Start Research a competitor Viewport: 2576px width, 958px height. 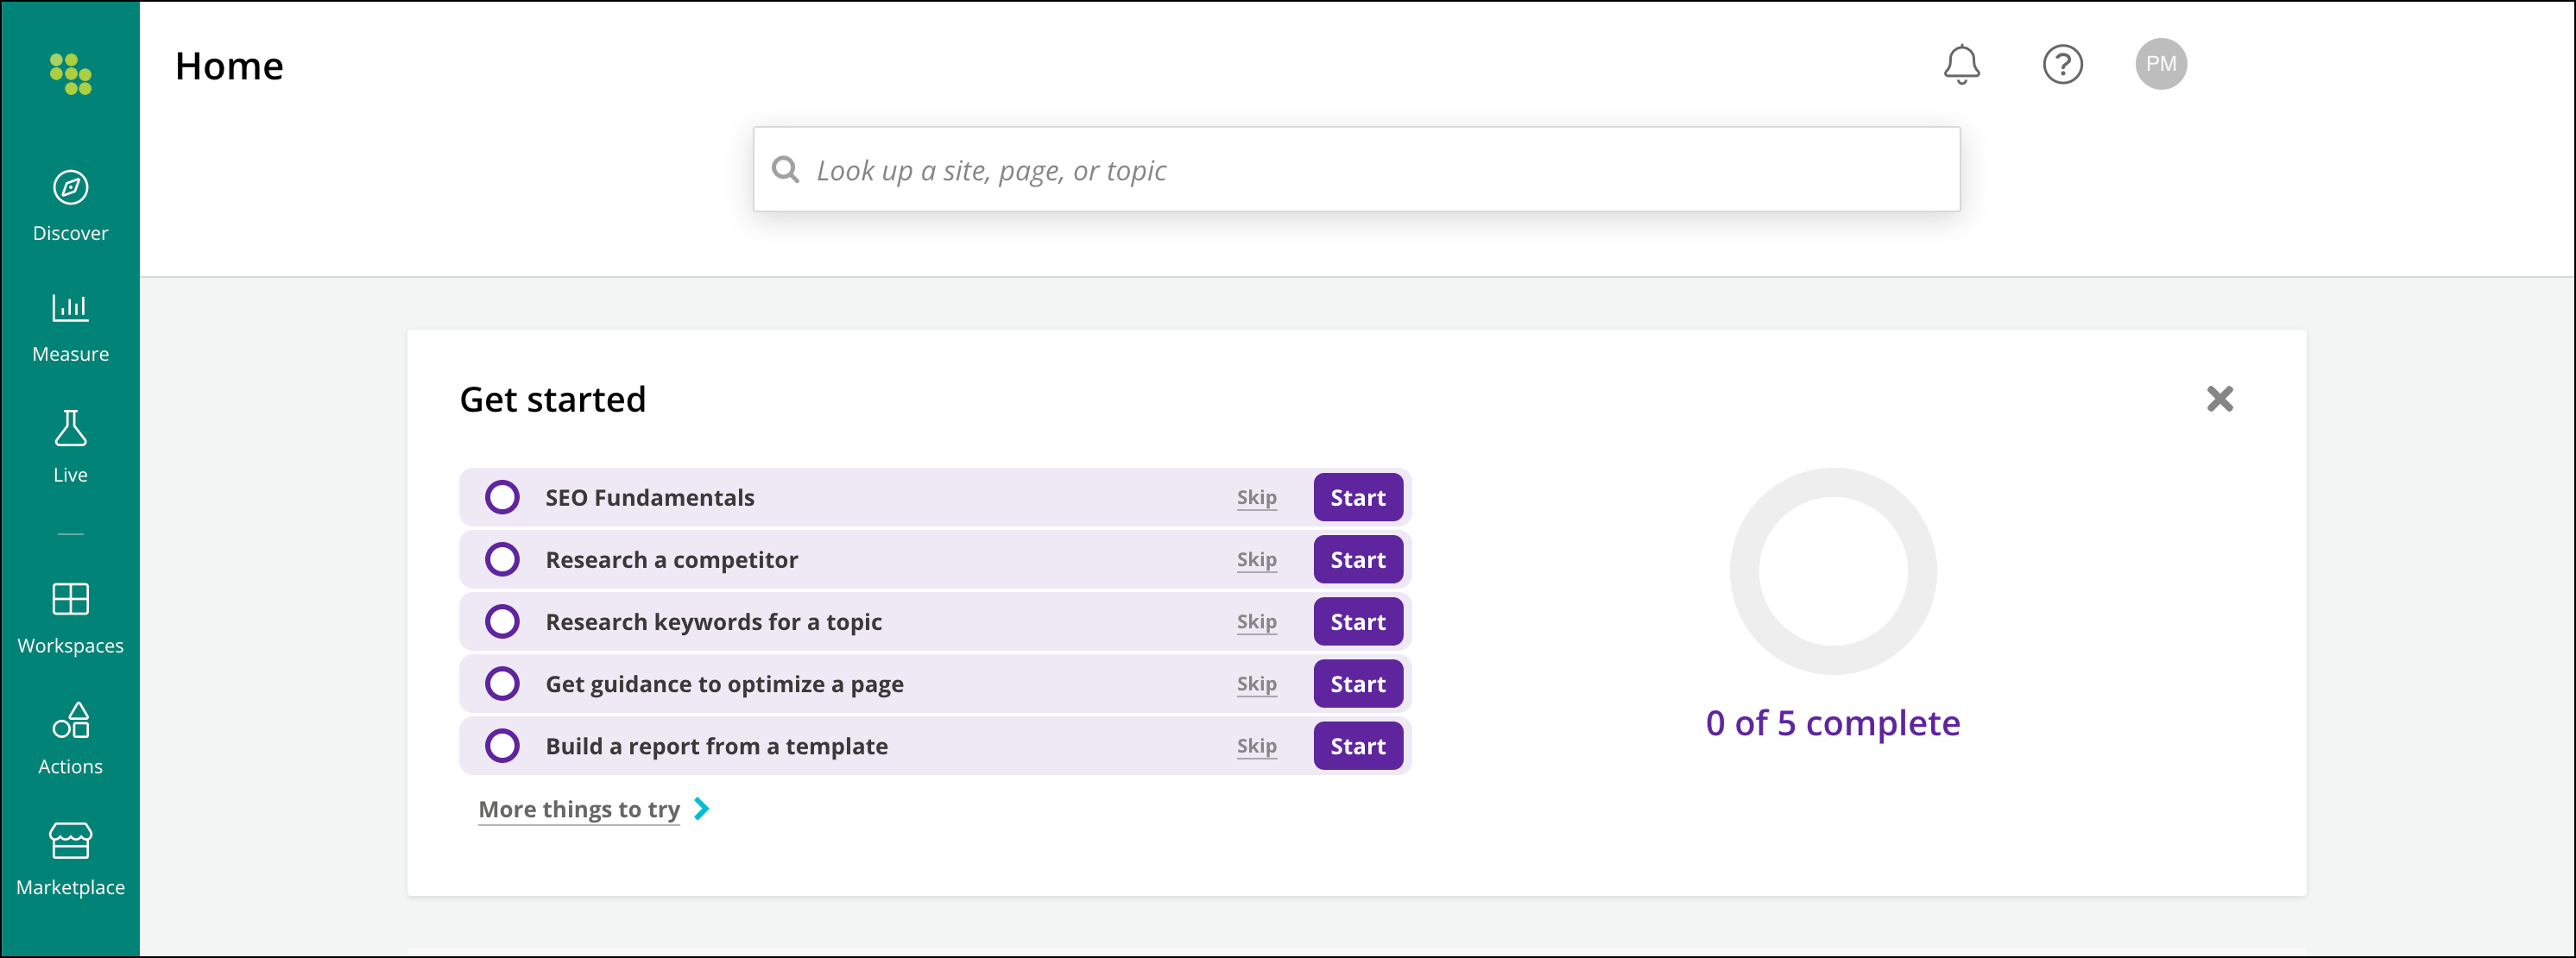[x=1358, y=559]
